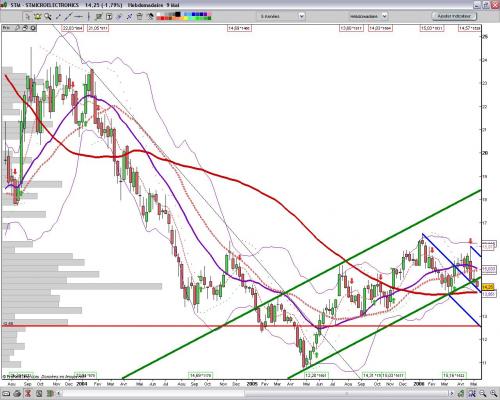The image size is (500, 400).
Task: Click the printer icon in bottom-left toolbar
Action: coord(17,393)
